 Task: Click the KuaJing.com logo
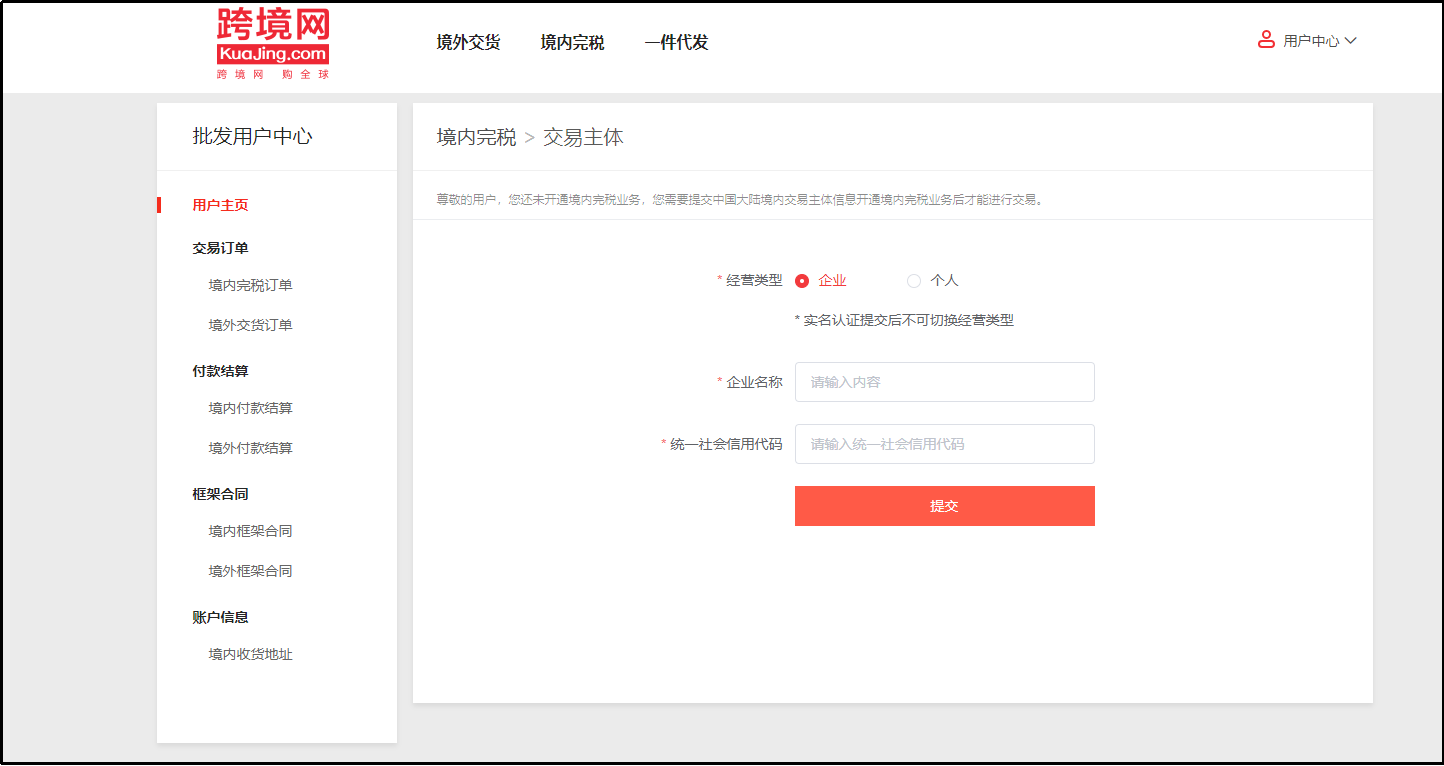(272, 44)
